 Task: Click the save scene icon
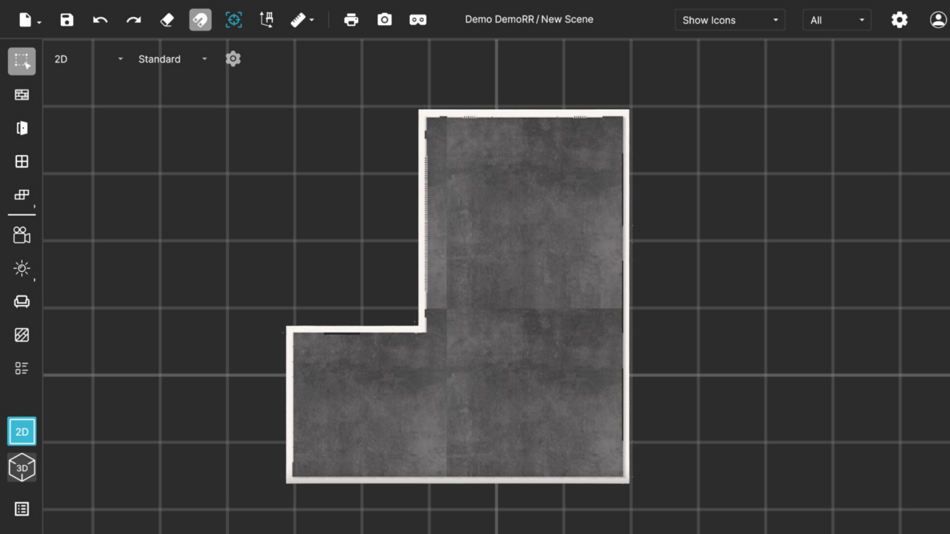[x=67, y=20]
